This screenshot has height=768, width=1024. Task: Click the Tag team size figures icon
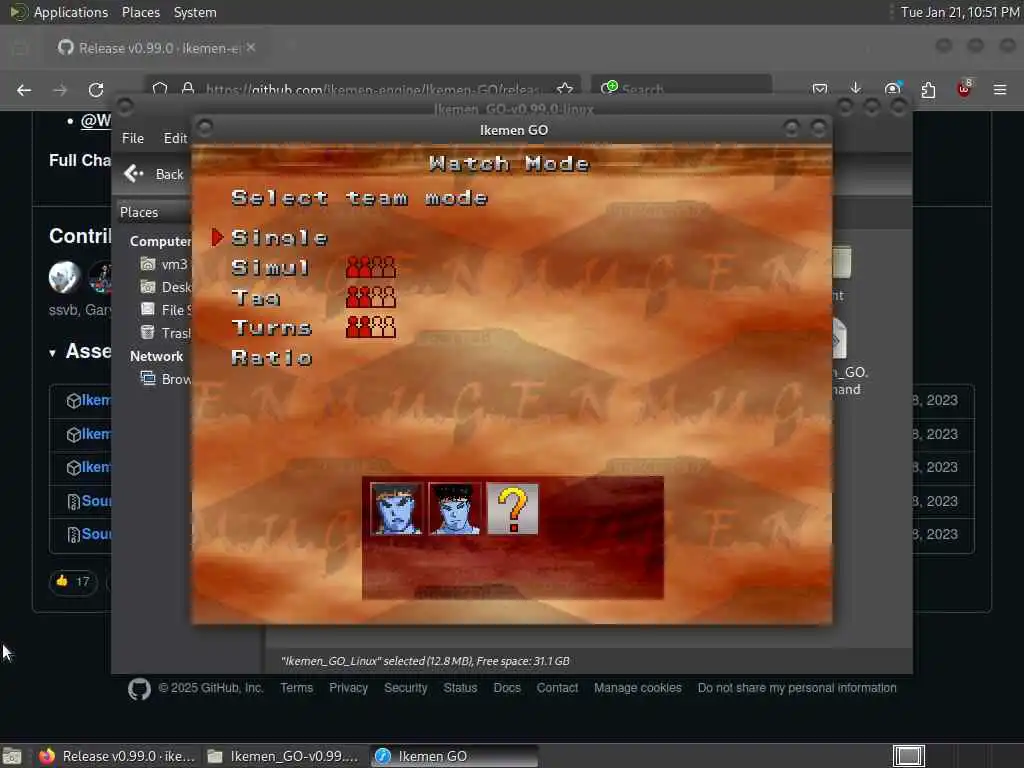click(370, 297)
